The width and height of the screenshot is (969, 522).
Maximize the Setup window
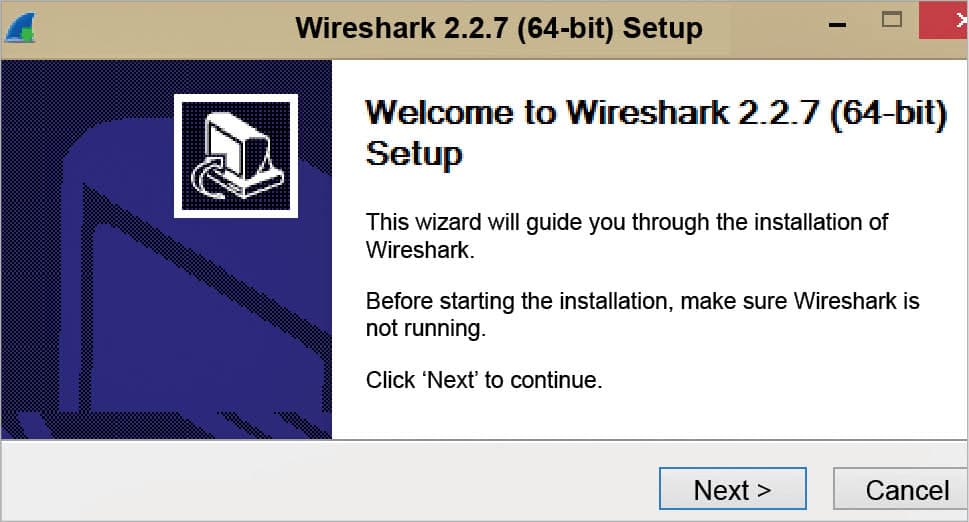click(x=892, y=19)
